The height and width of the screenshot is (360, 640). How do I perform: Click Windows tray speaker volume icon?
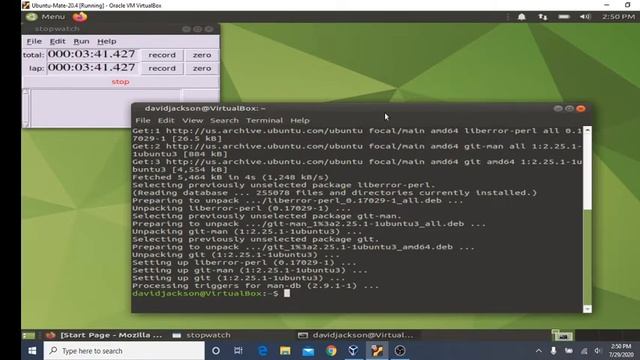[x=598, y=351]
